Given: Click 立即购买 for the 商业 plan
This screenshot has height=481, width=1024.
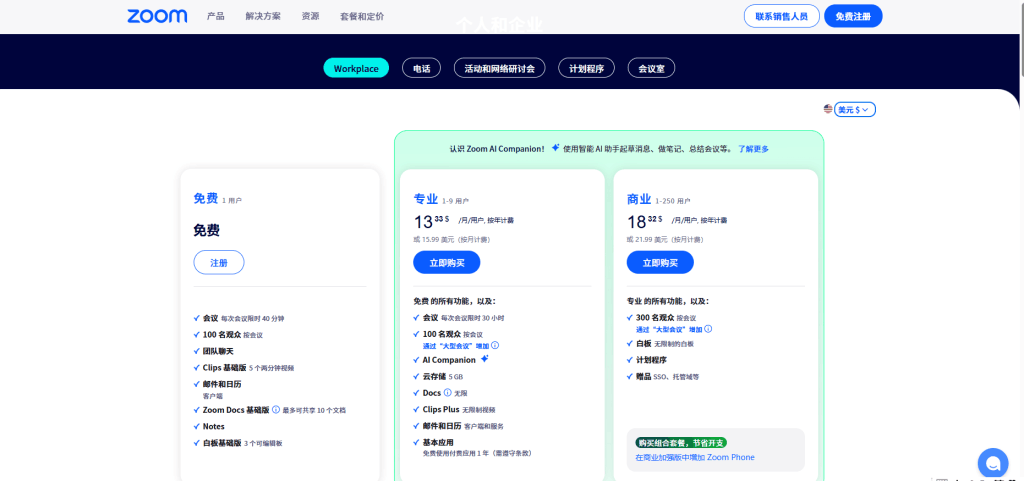Looking at the screenshot, I should pos(660,262).
